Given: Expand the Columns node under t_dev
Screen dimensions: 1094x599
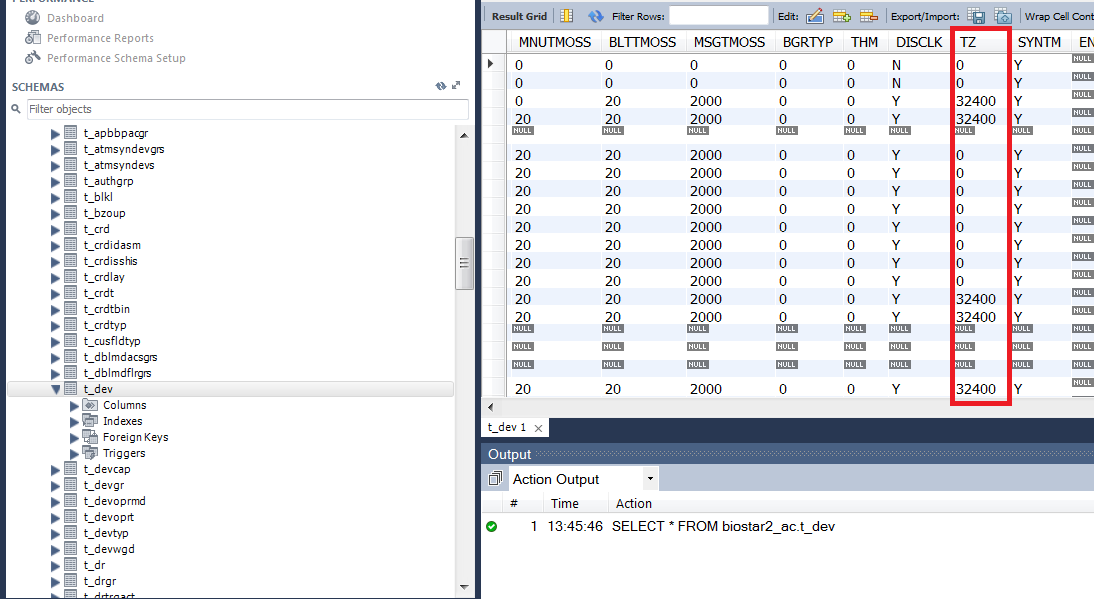Looking at the screenshot, I should coord(74,405).
